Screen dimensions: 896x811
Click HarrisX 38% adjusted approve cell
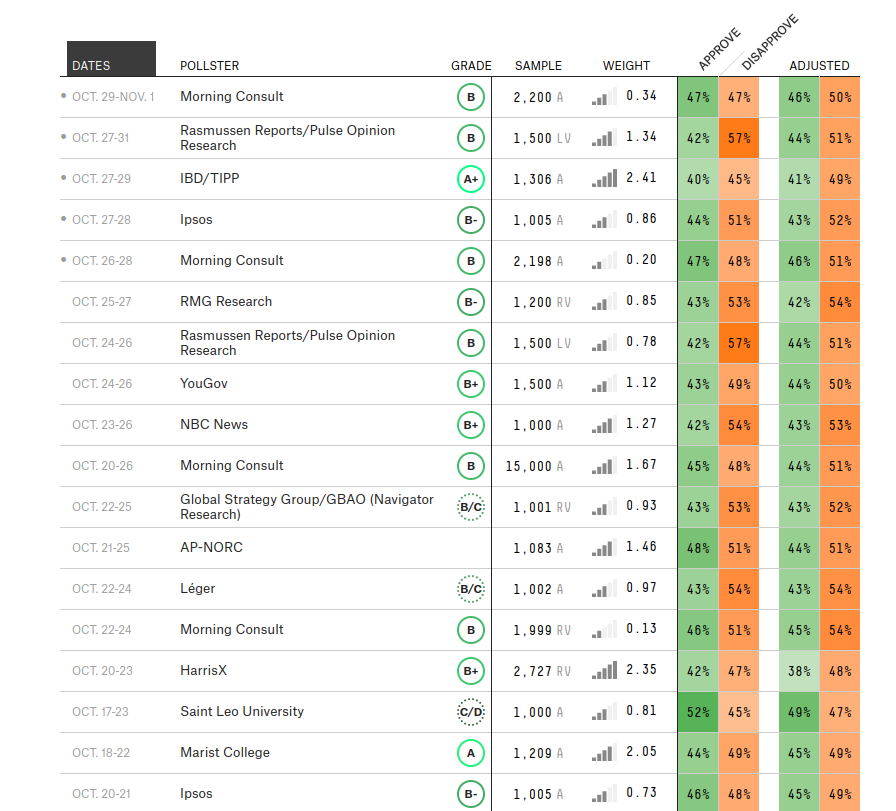coord(799,671)
